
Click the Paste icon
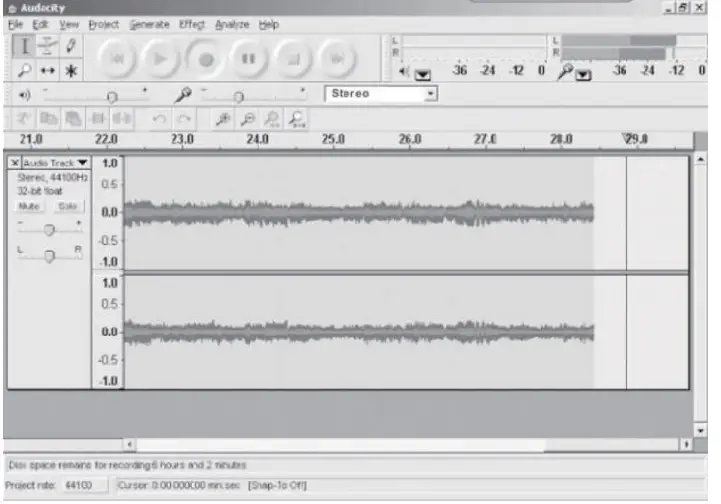tap(73, 119)
